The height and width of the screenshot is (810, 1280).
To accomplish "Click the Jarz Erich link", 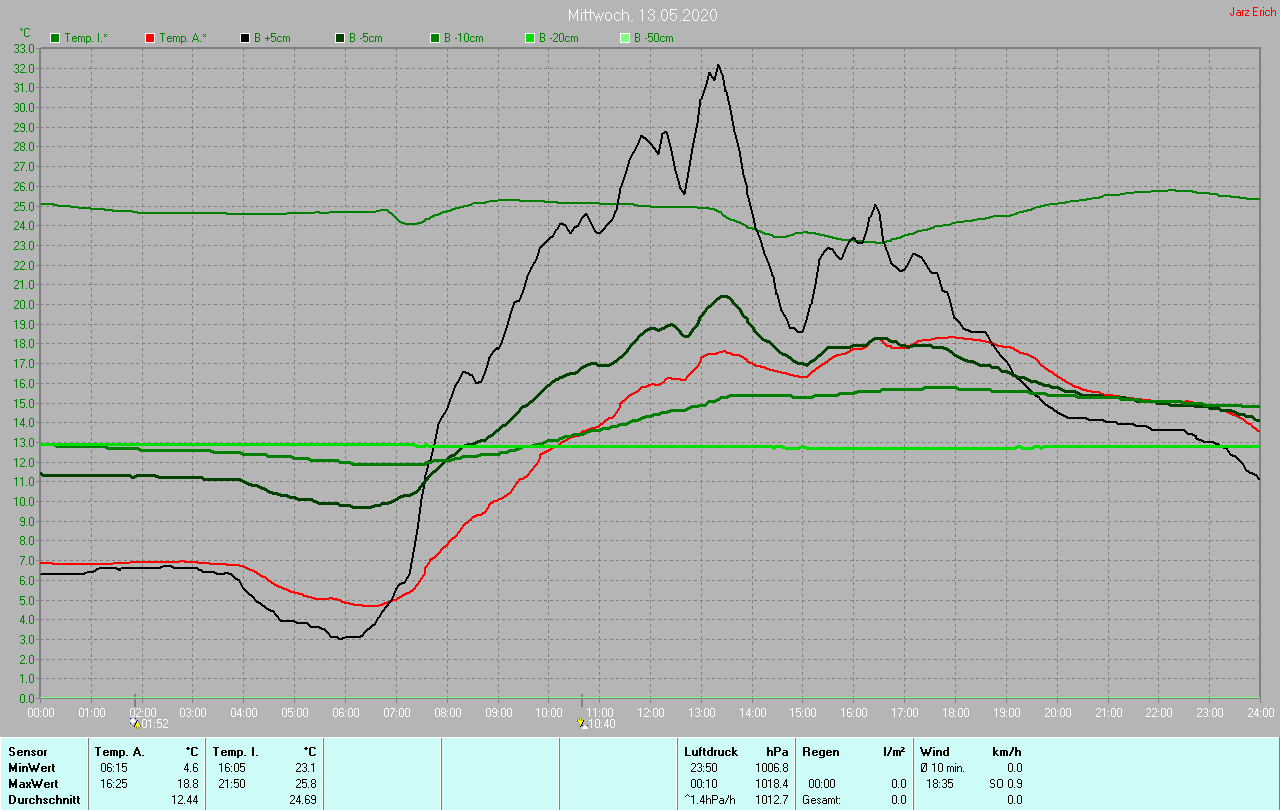I will point(1252,12).
